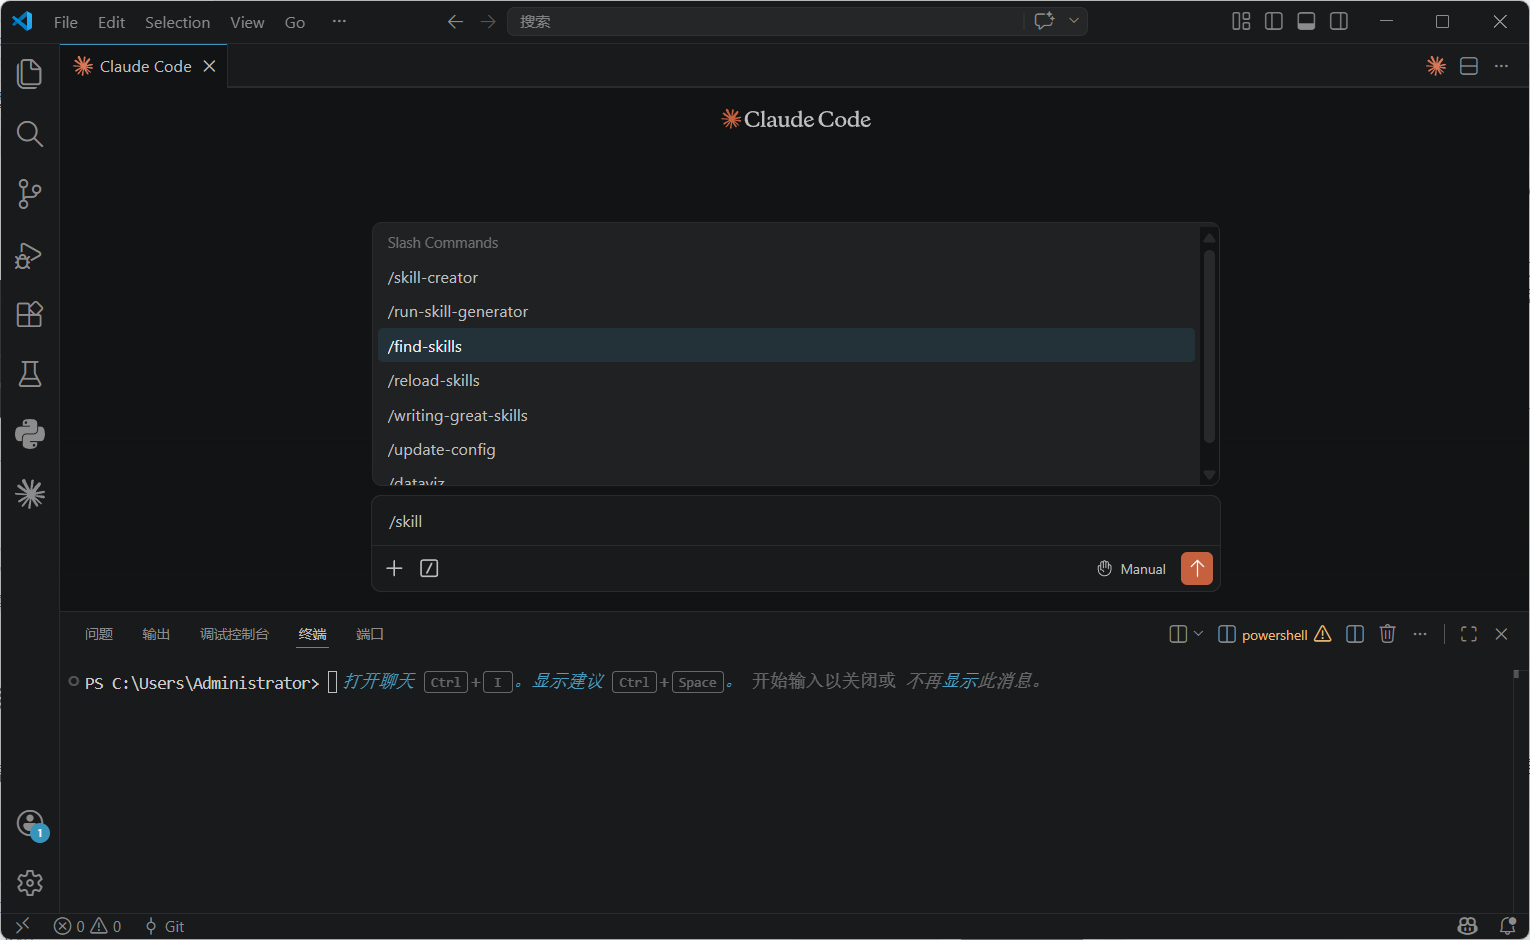Select the powershell terminal instance
1530x940 pixels.
pos(1274,634)
